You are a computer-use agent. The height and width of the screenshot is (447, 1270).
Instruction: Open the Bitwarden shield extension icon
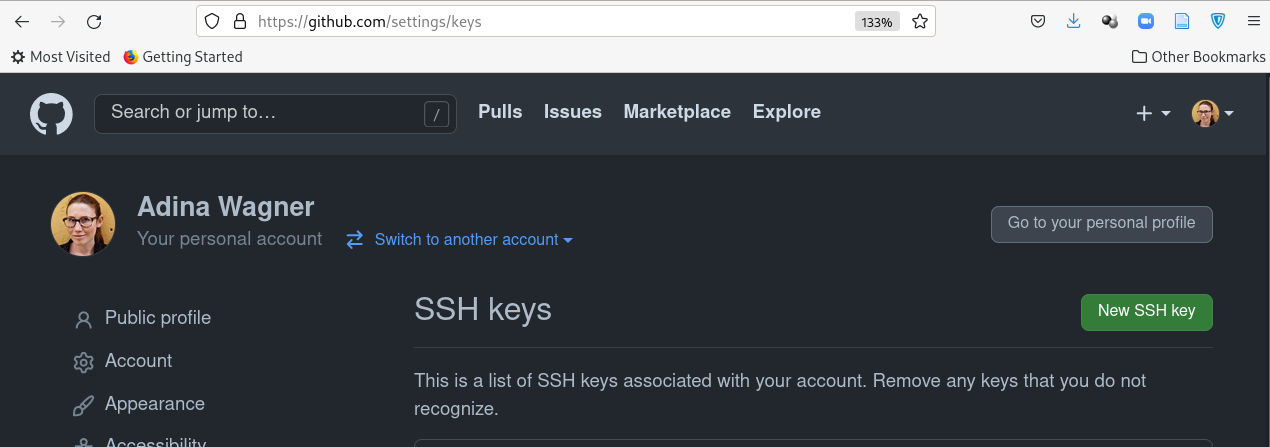click(1218, 21)
